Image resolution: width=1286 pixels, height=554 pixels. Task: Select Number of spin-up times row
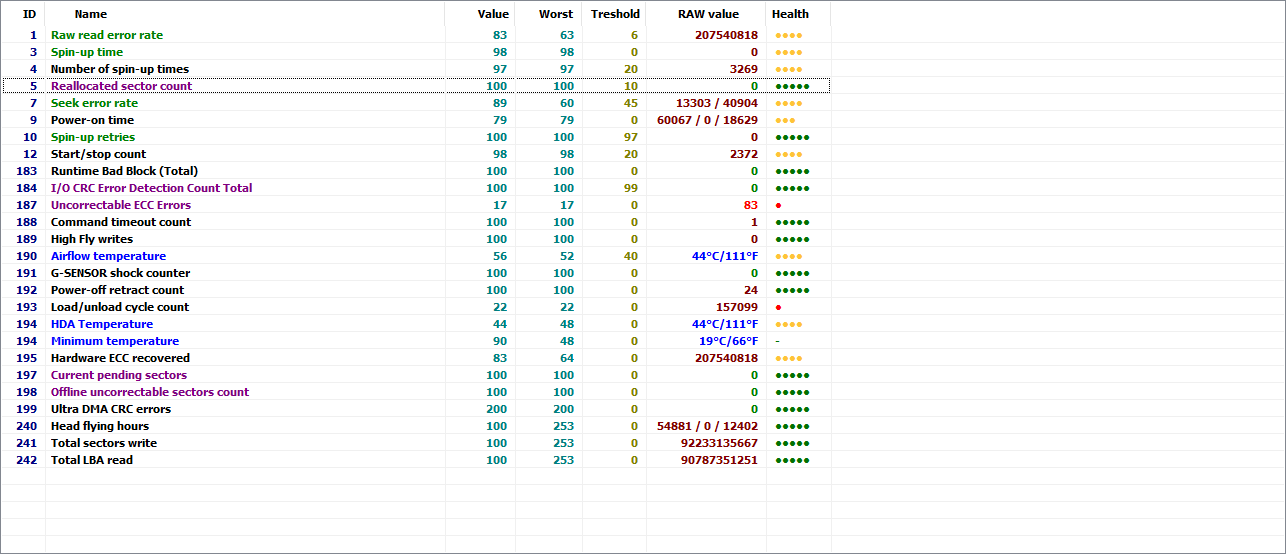pyautogui.click(x=416, y=69)
